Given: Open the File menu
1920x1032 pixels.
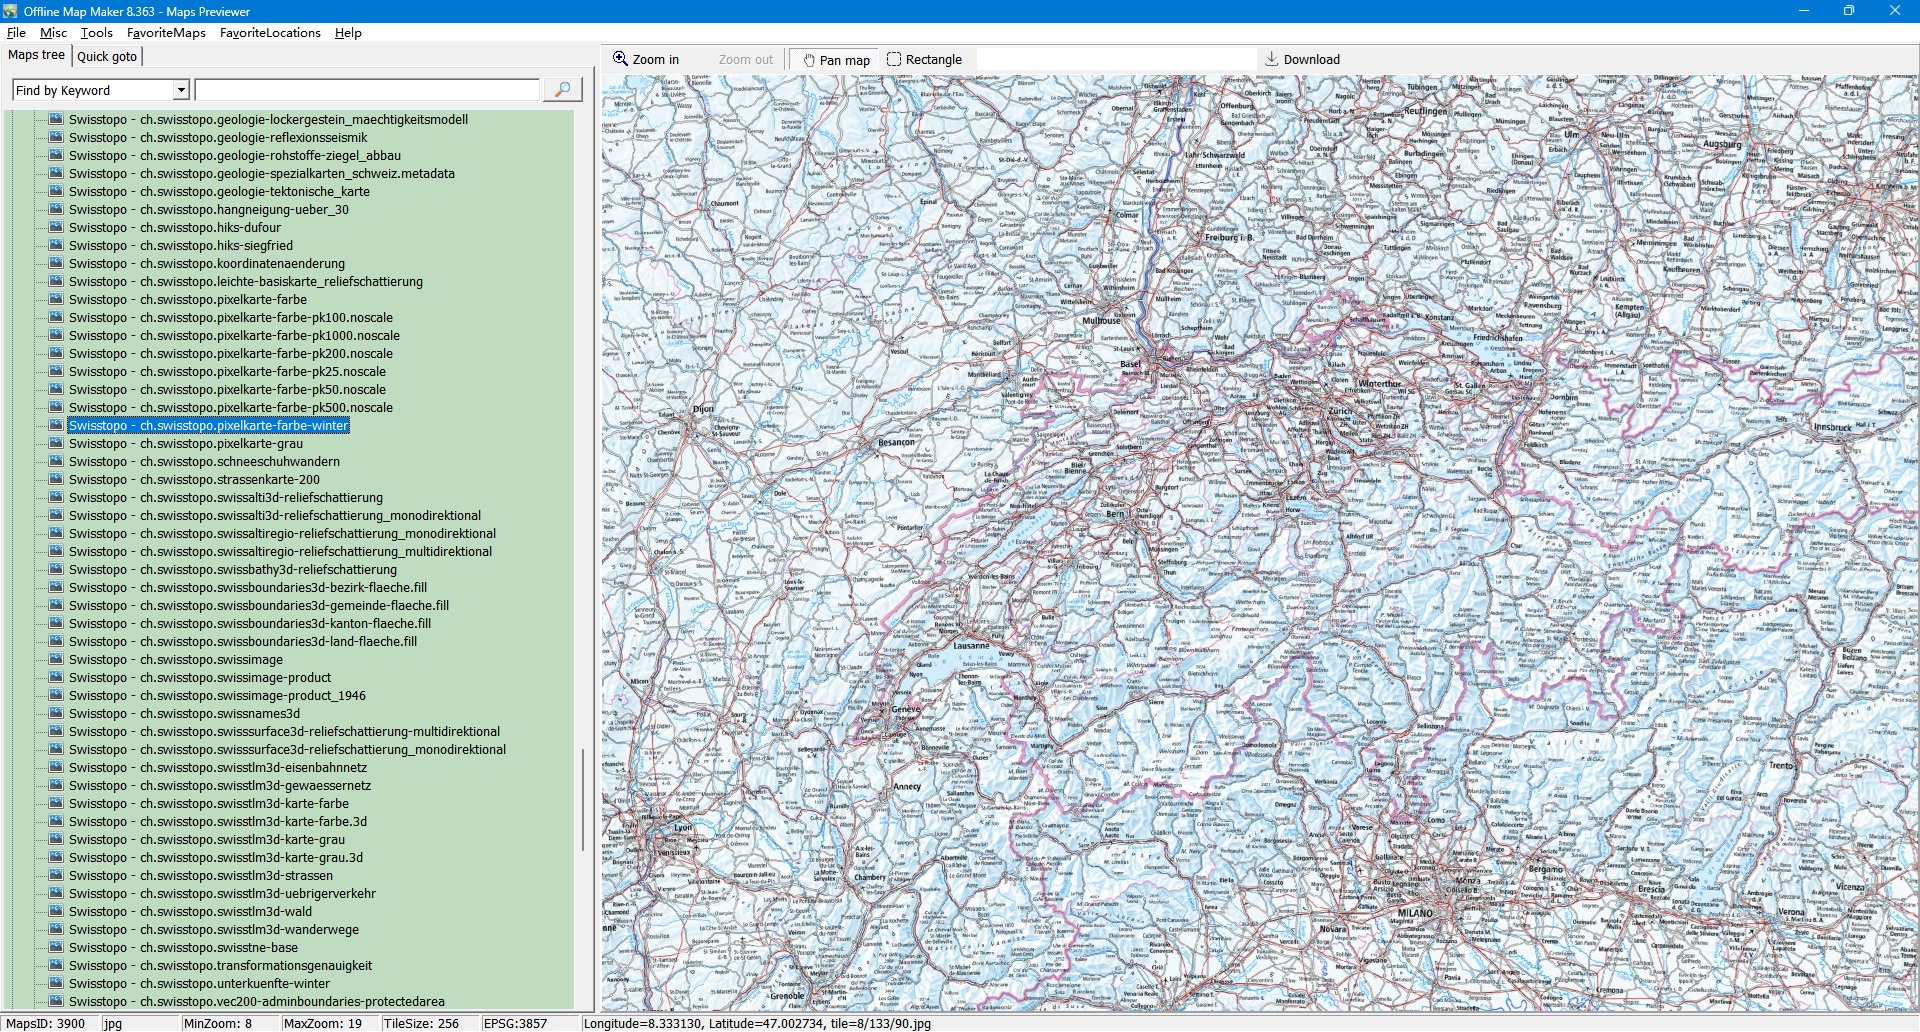Looking at the screenshot, I should point(16,33).
